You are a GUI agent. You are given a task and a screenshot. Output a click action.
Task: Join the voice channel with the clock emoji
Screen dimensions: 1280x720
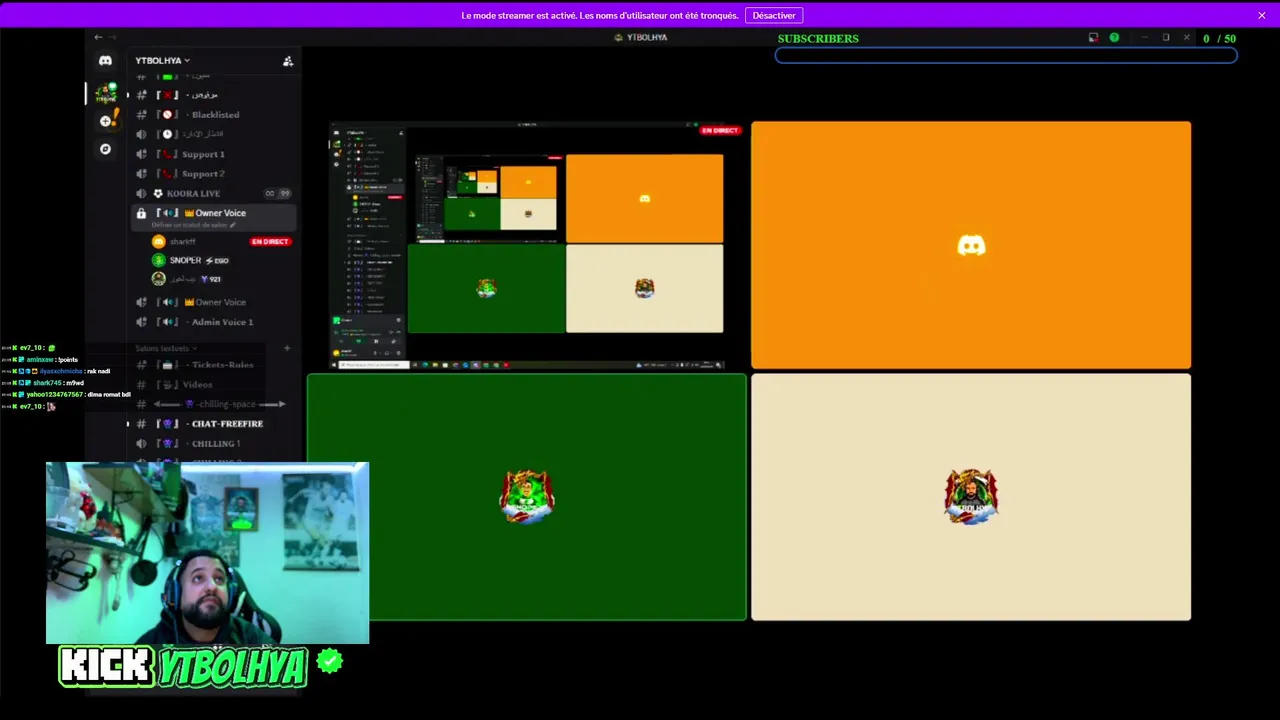(x=215, y=134)
